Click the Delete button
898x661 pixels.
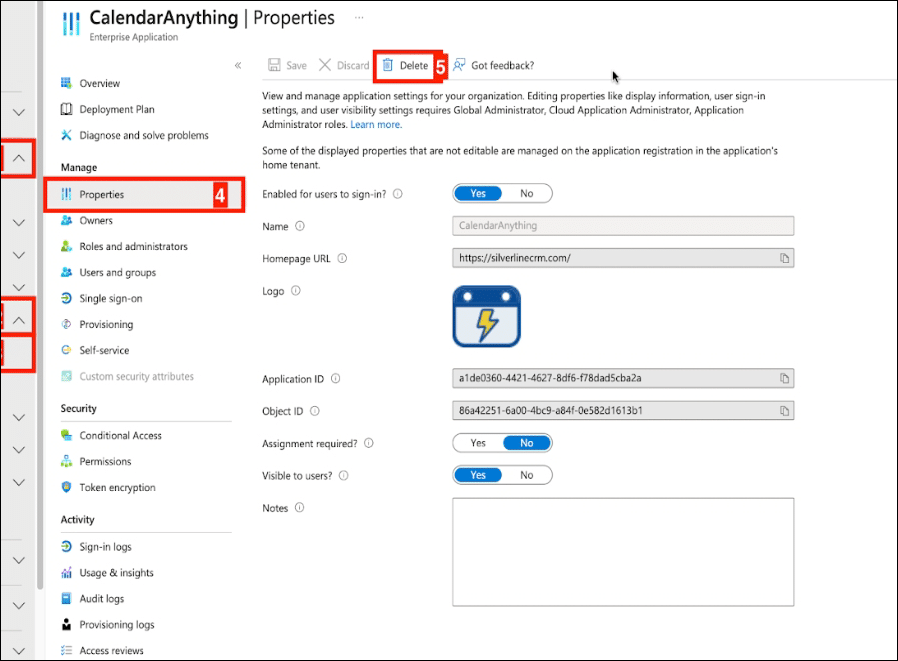406,65
